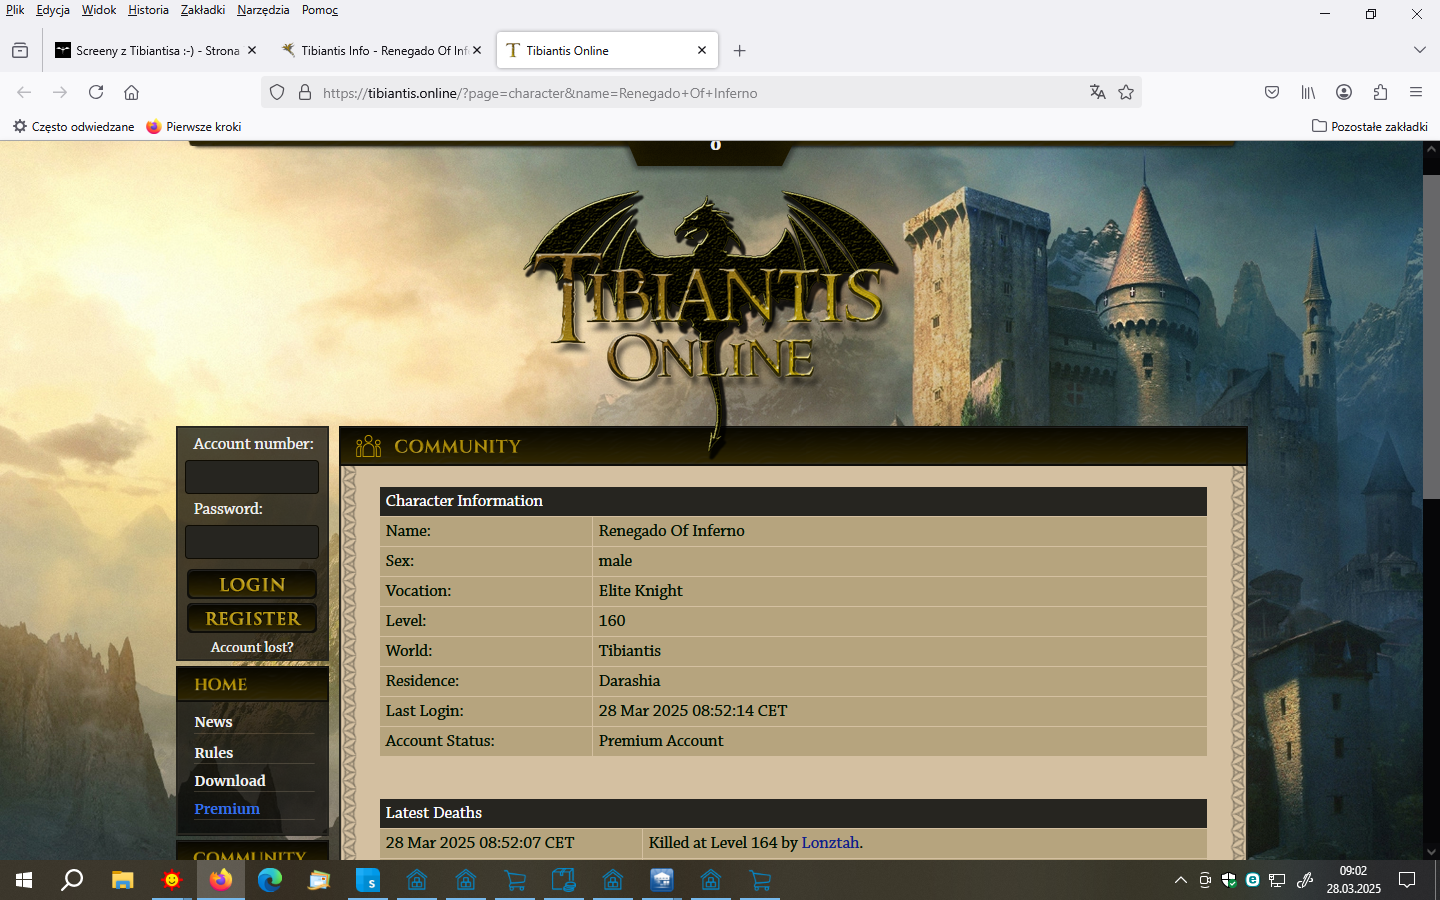
Task: Bookmark this page with the star icon
Action: [1126, 92]
